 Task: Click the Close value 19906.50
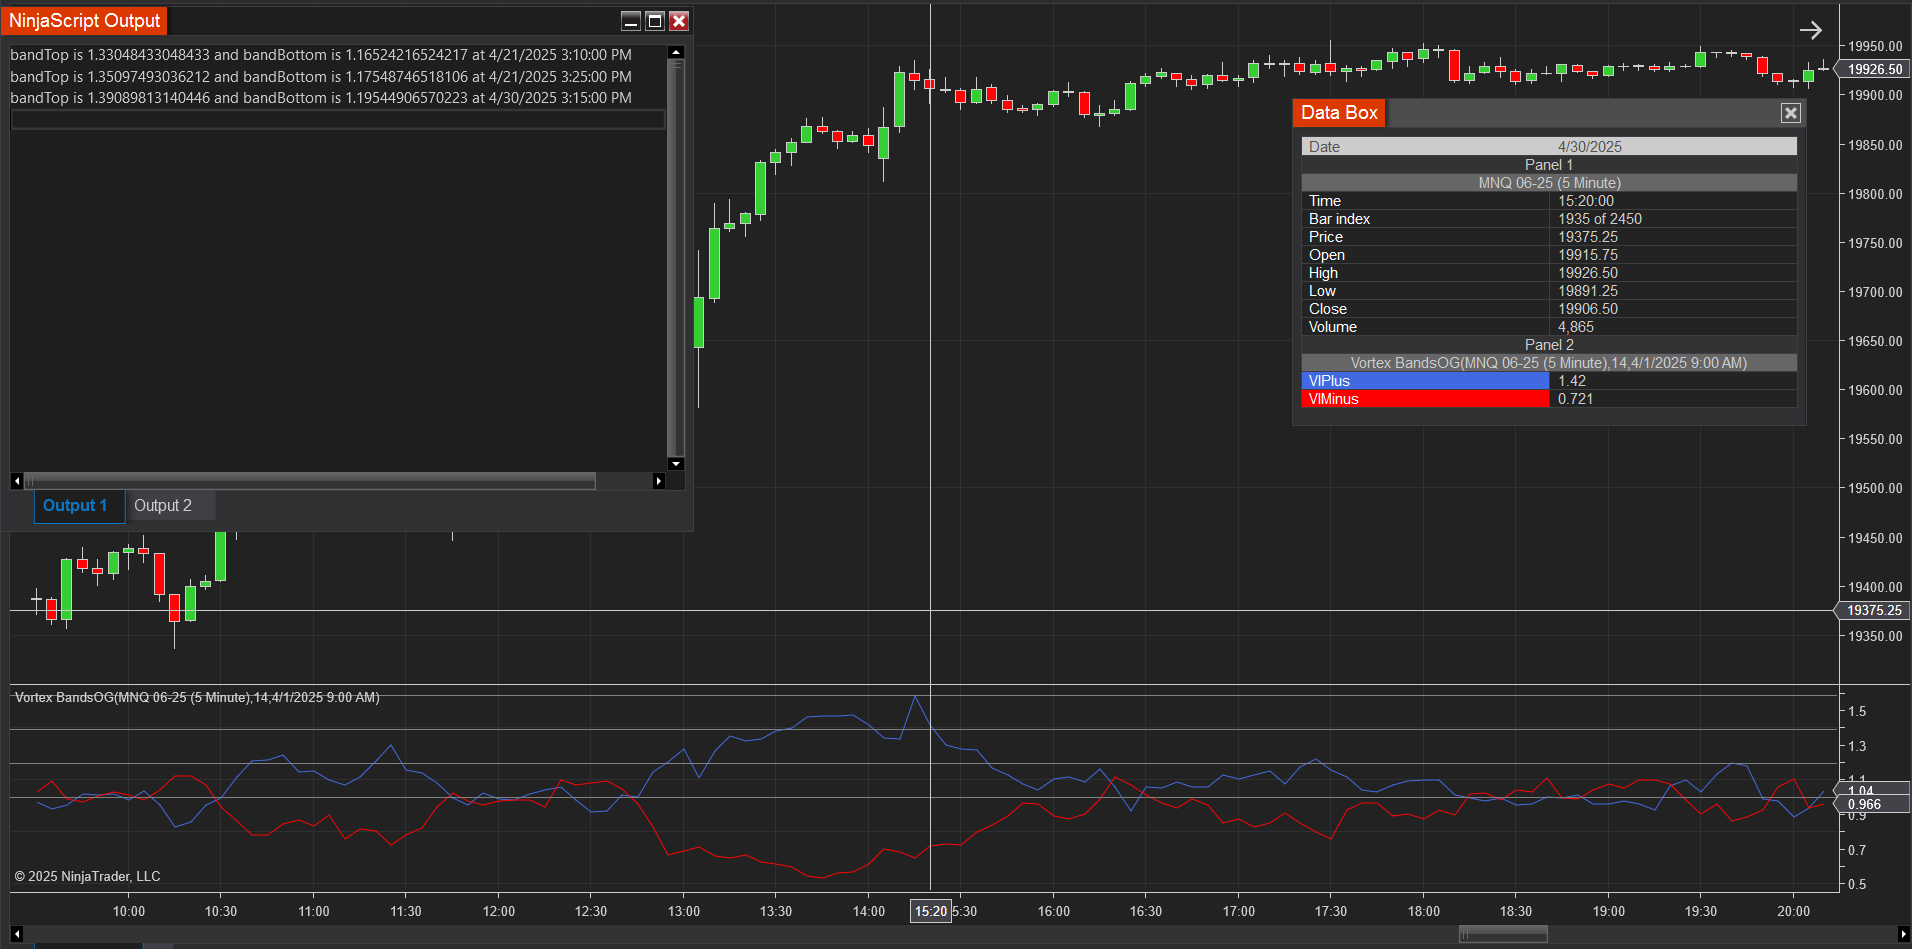tap(1588, 309)
